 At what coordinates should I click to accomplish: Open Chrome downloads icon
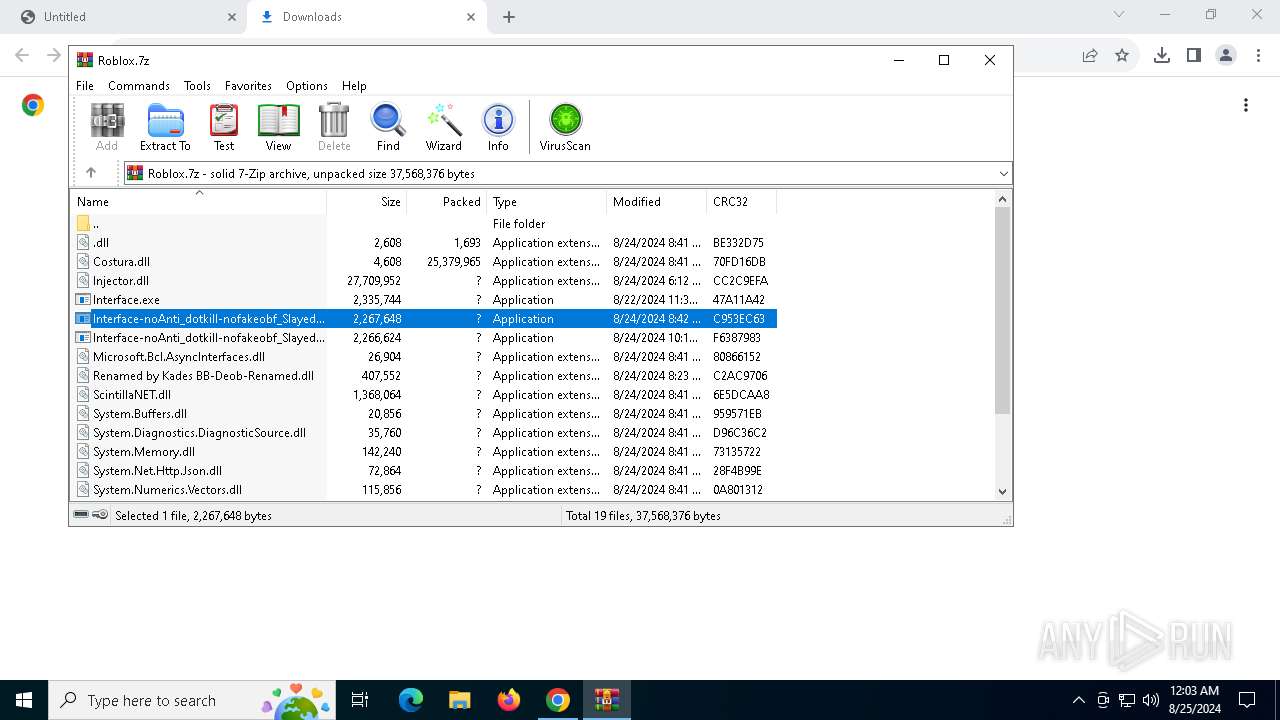coord(1161,55)
